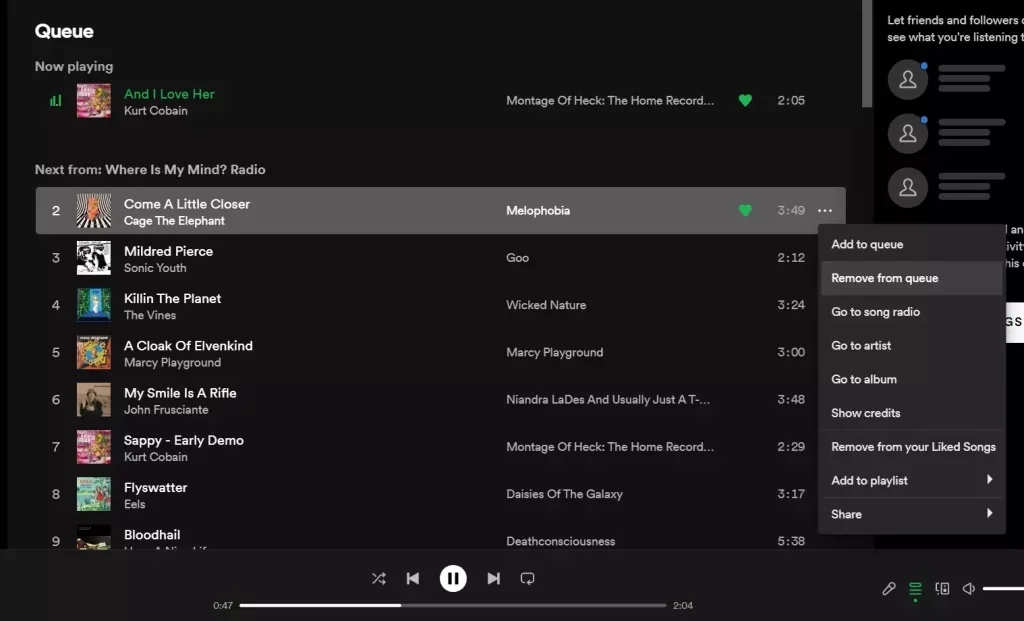Screen dimensions: 1024x621
Task: Select the Flyswatter song title
Action: tap(155, 488)
